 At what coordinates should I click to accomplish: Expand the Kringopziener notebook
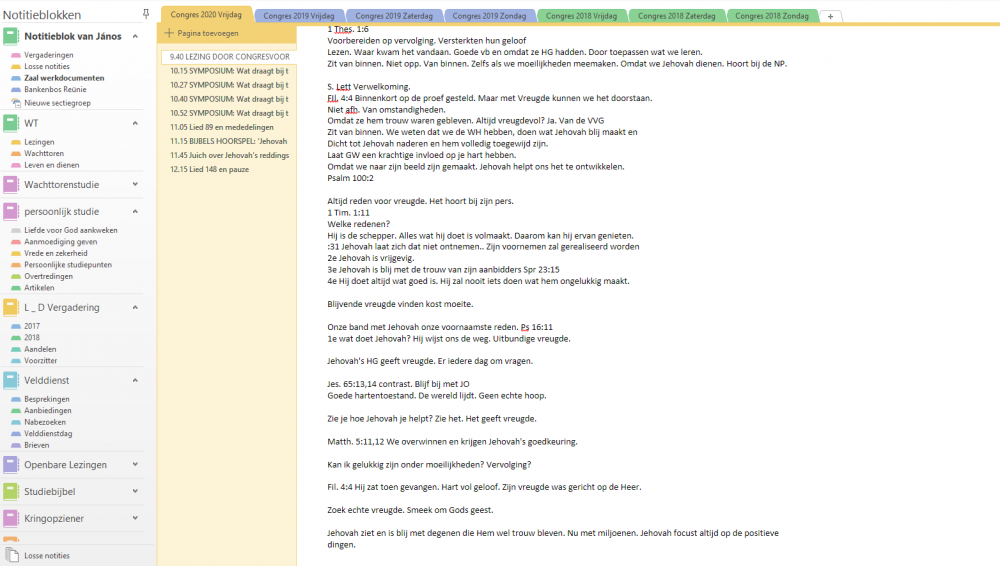pos(135,517)
